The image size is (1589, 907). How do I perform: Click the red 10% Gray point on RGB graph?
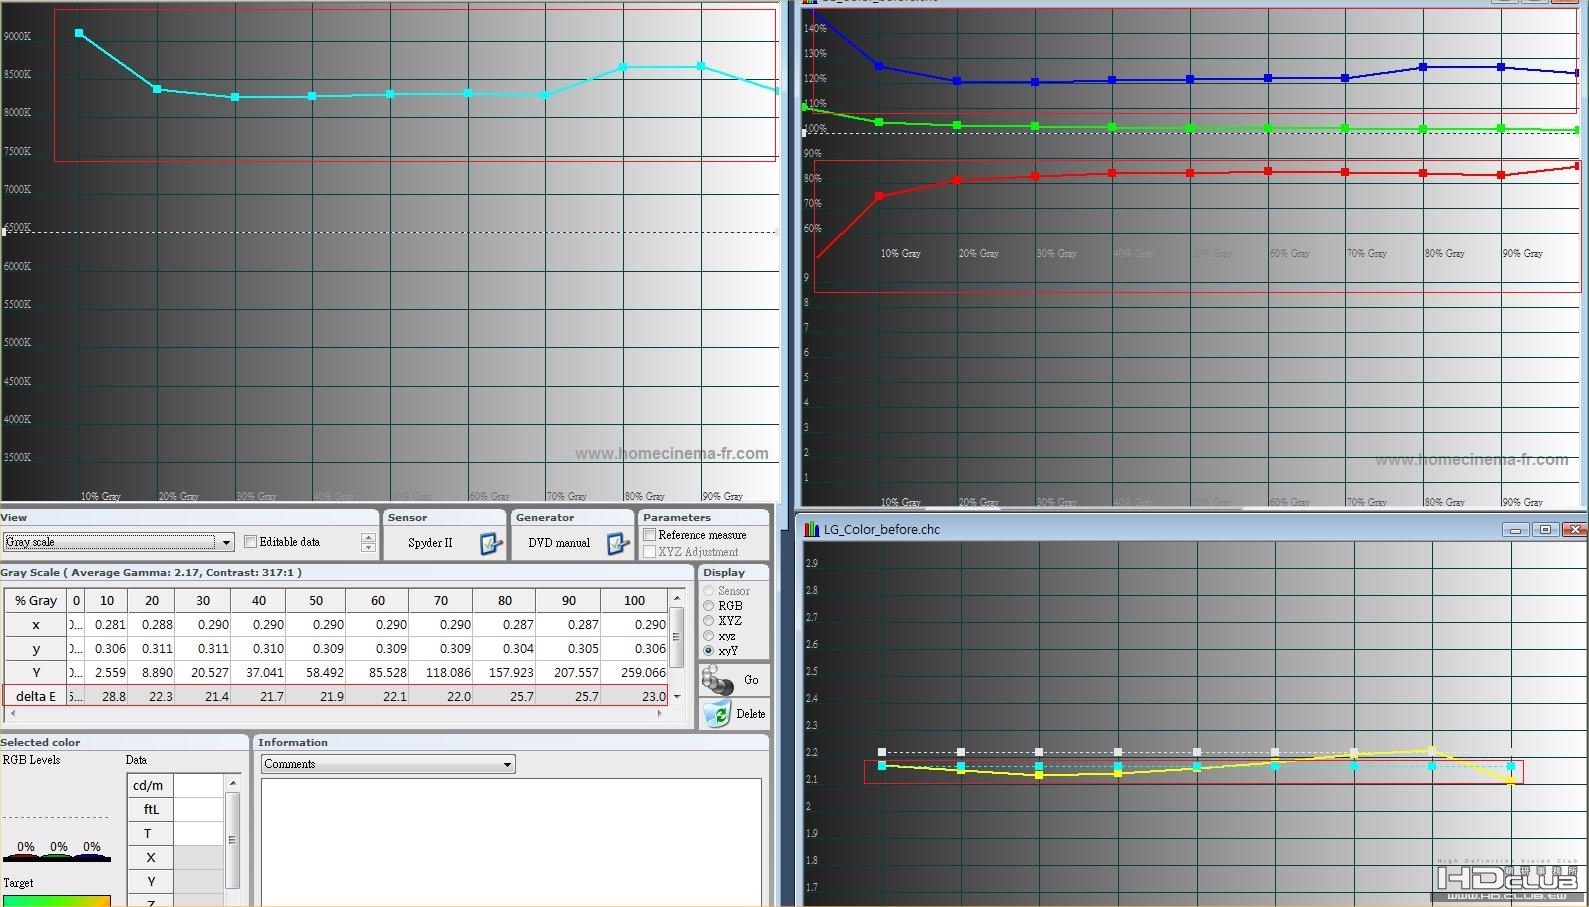pyautogui.click(x=879, y=196)
